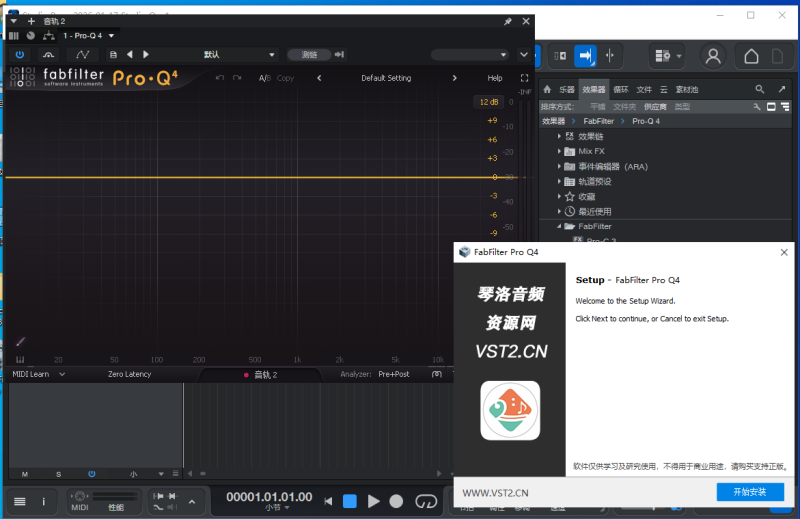Click the user account icon in Studio One
Image resolution: width=800 pixels, height=519 pixels.
pyautogui.click(x=713, y=56)
